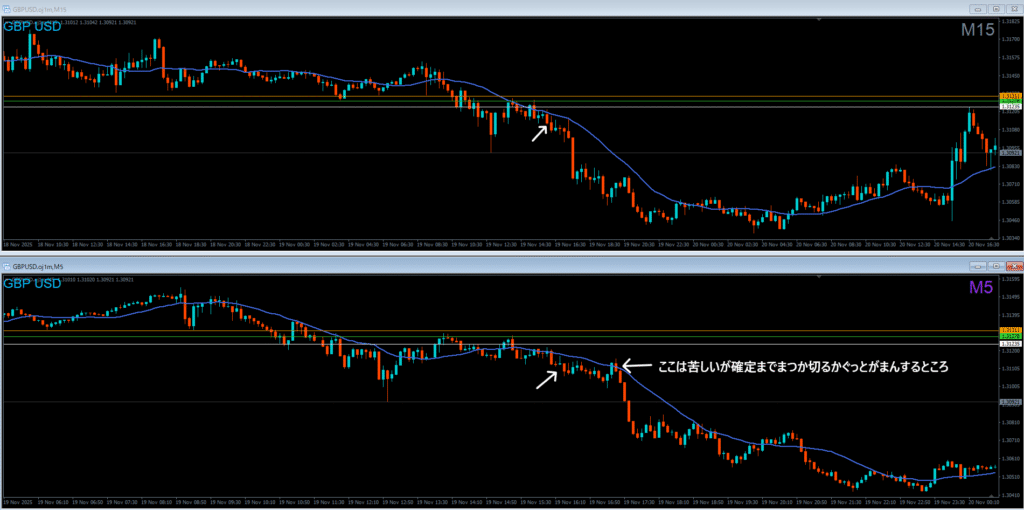Click the chart shift triangle in M5 chart
Image resolution: width=1024 pixels, height=510 pixels.
click(820, 277)
